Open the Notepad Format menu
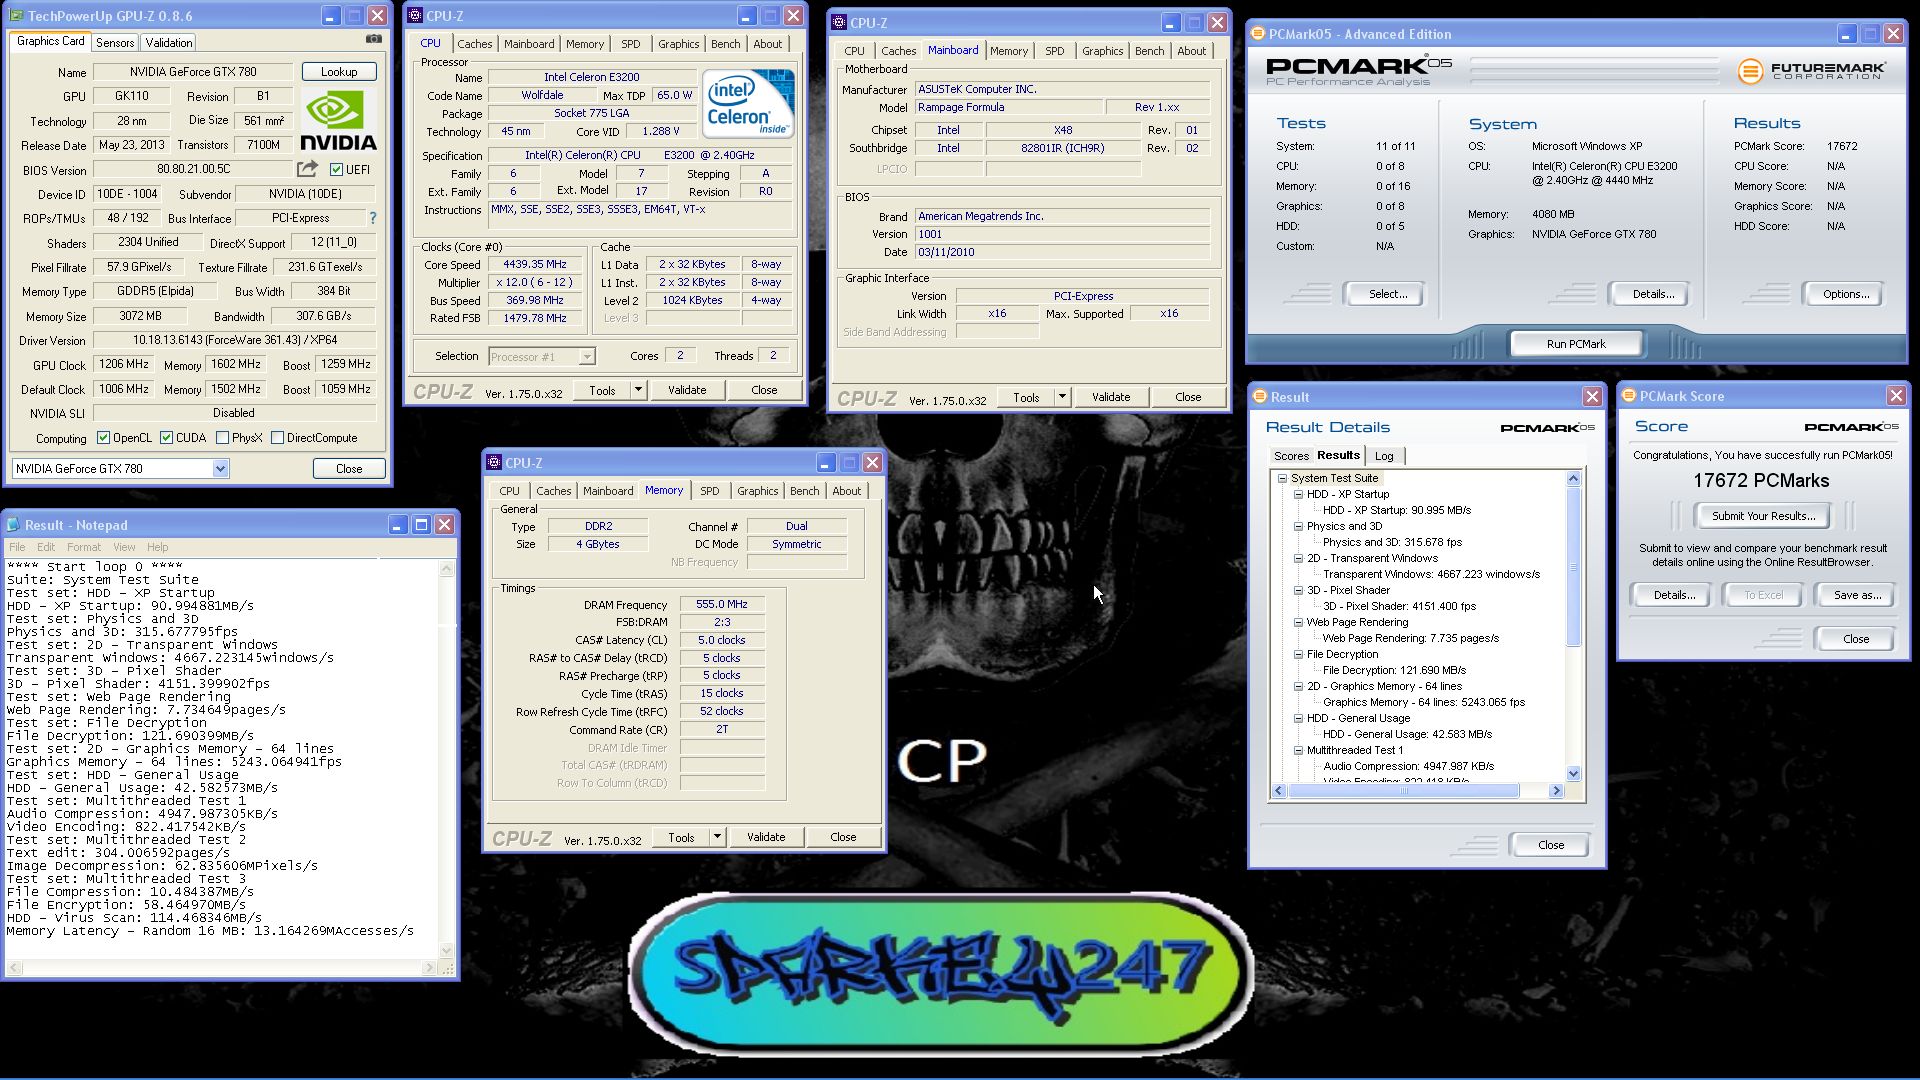 pyautogui.click(x=84, y=547)
